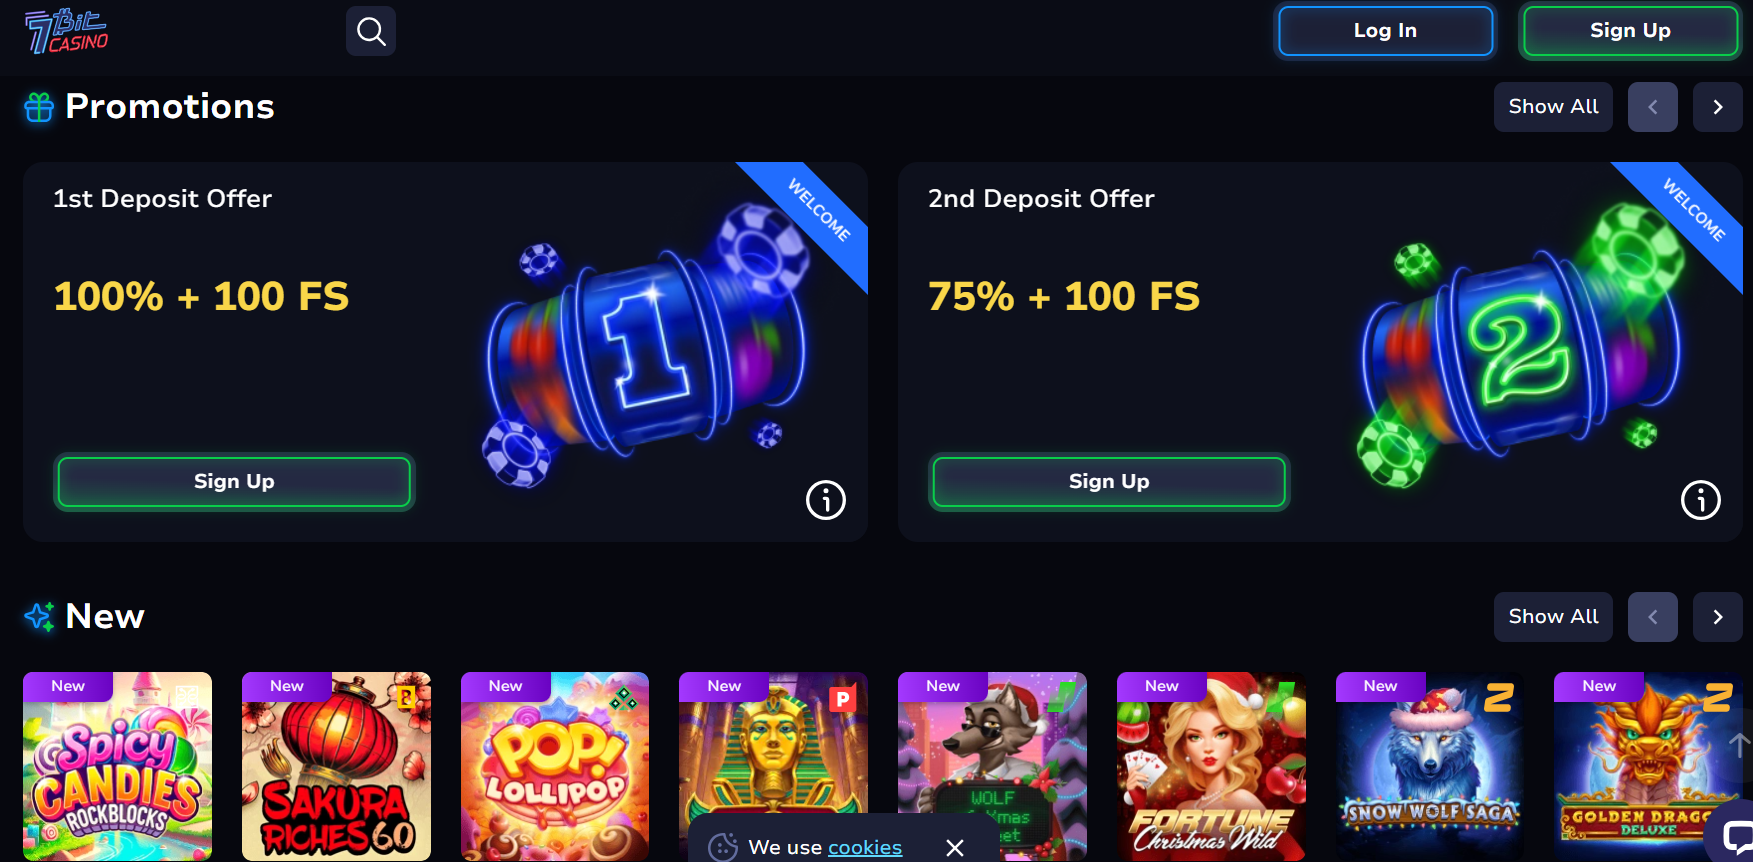Image resolution: width=1753 pixels, height=862 pixels.
Task: Click the Log In button
Action: click(1385, 31)
